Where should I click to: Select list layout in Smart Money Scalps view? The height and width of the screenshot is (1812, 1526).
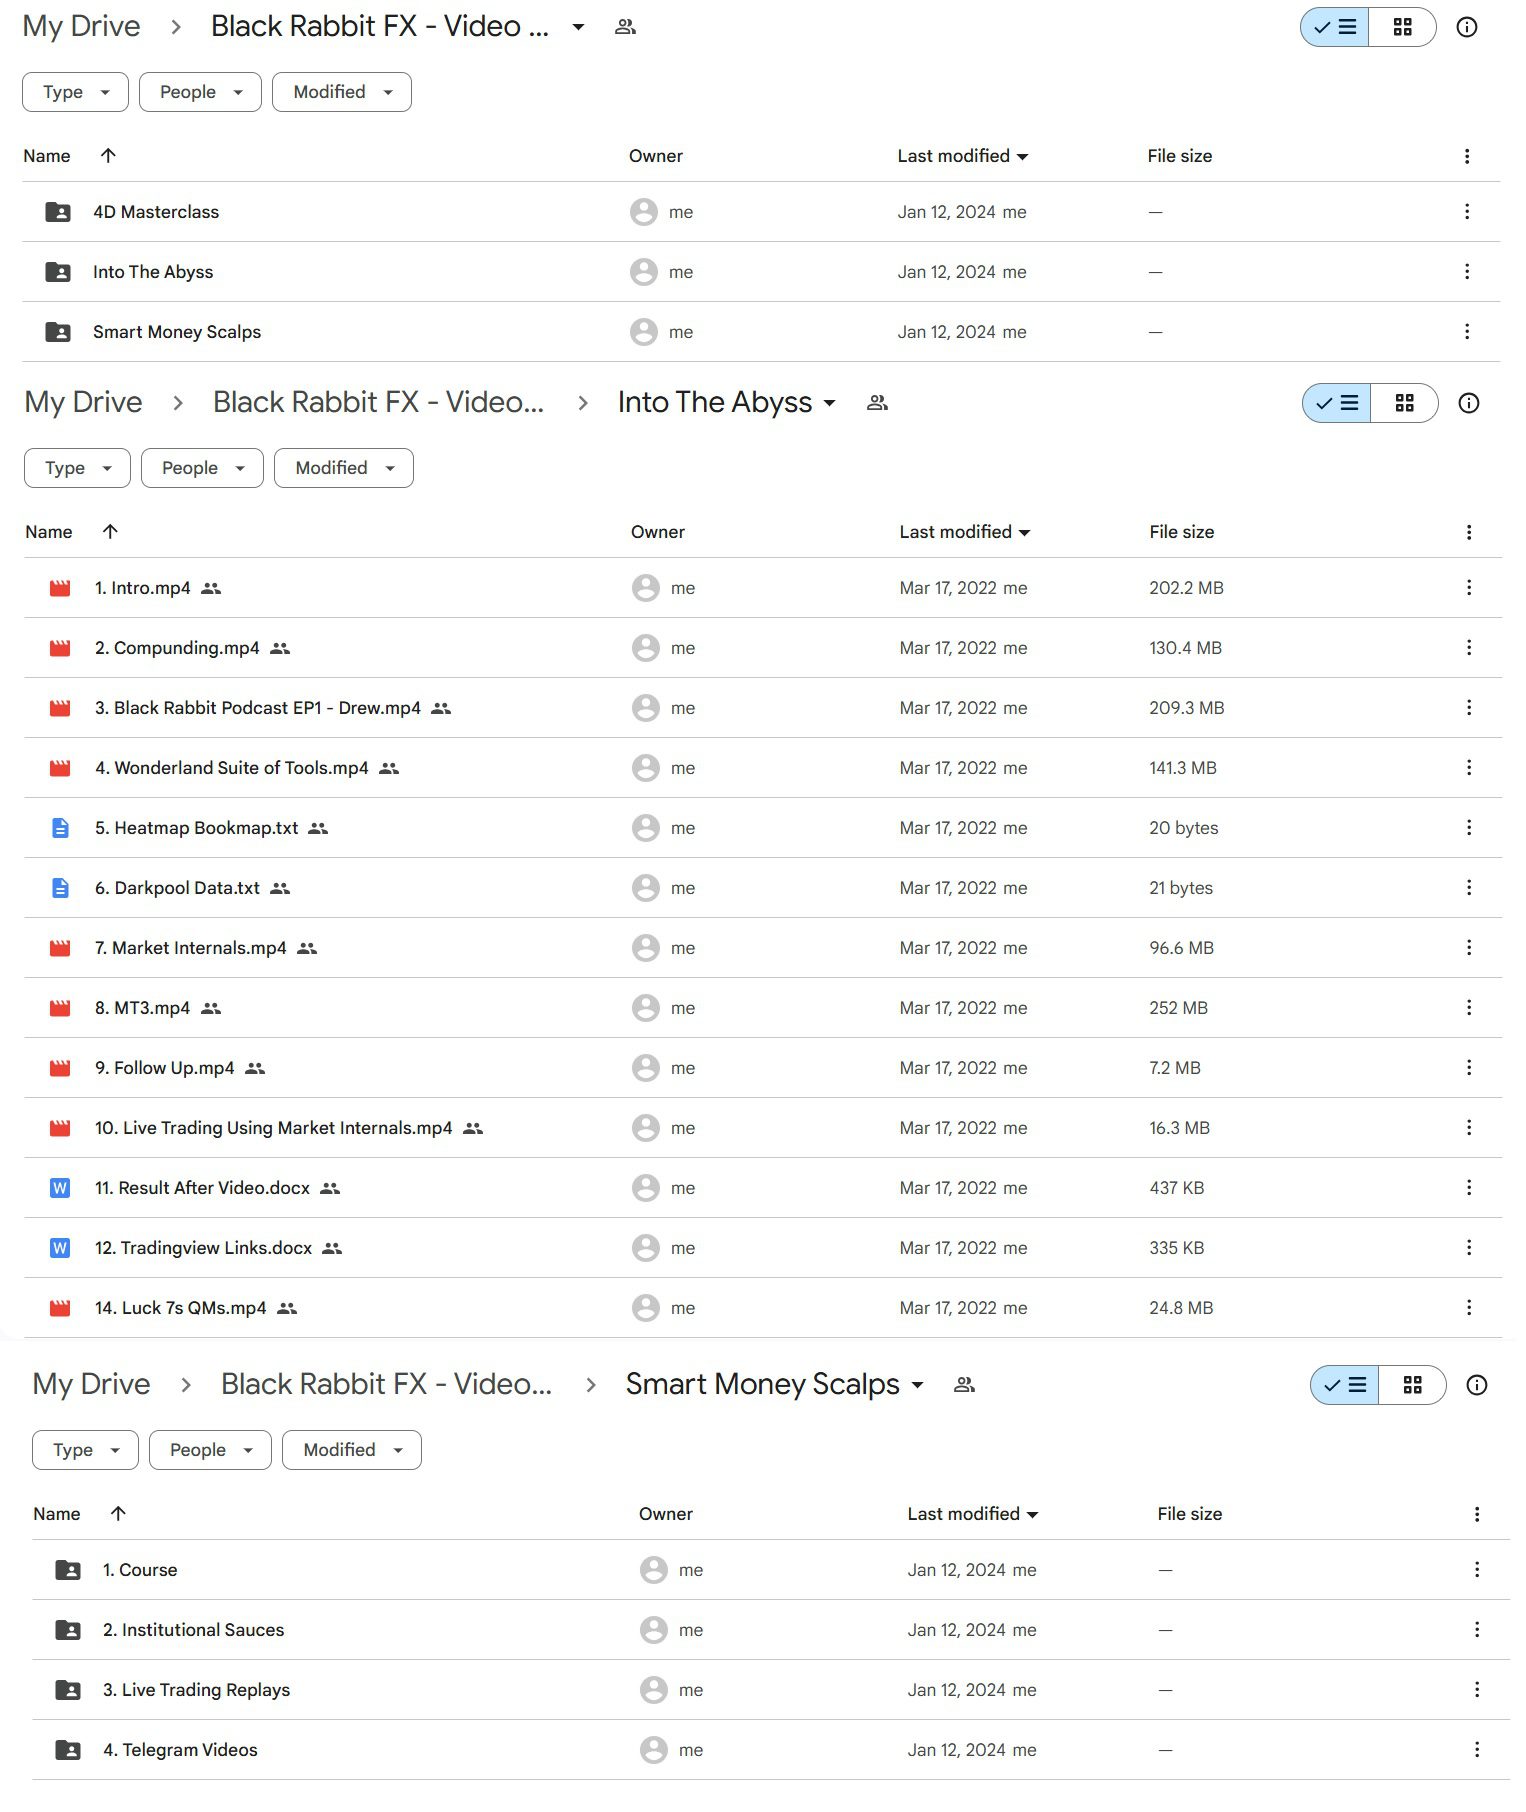(1344, 1385)
